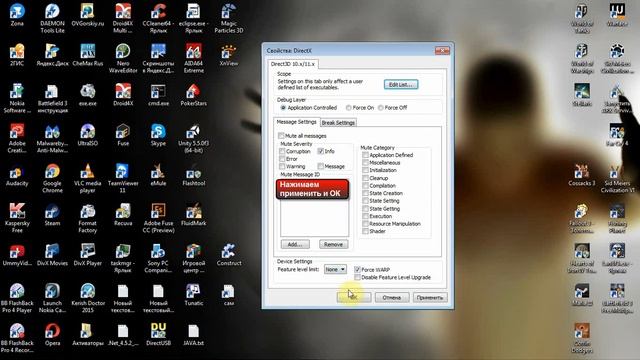Select the Unity 5.5.0f3 shortcut

coord(193,138)
